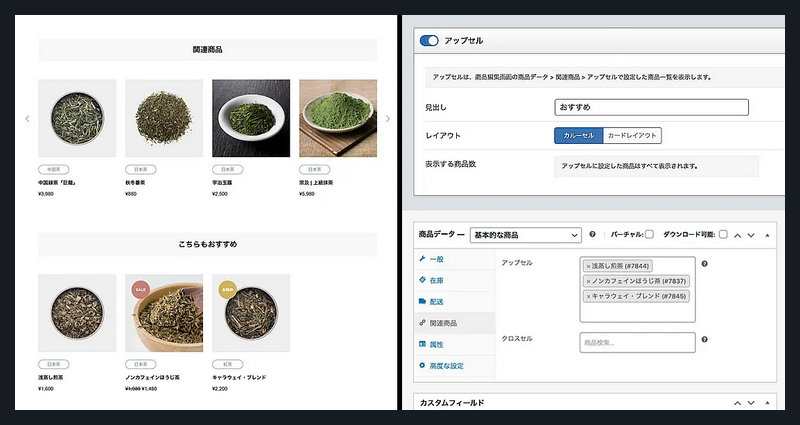Show previous items in the 関連商品 carousel

coord(27,119)
